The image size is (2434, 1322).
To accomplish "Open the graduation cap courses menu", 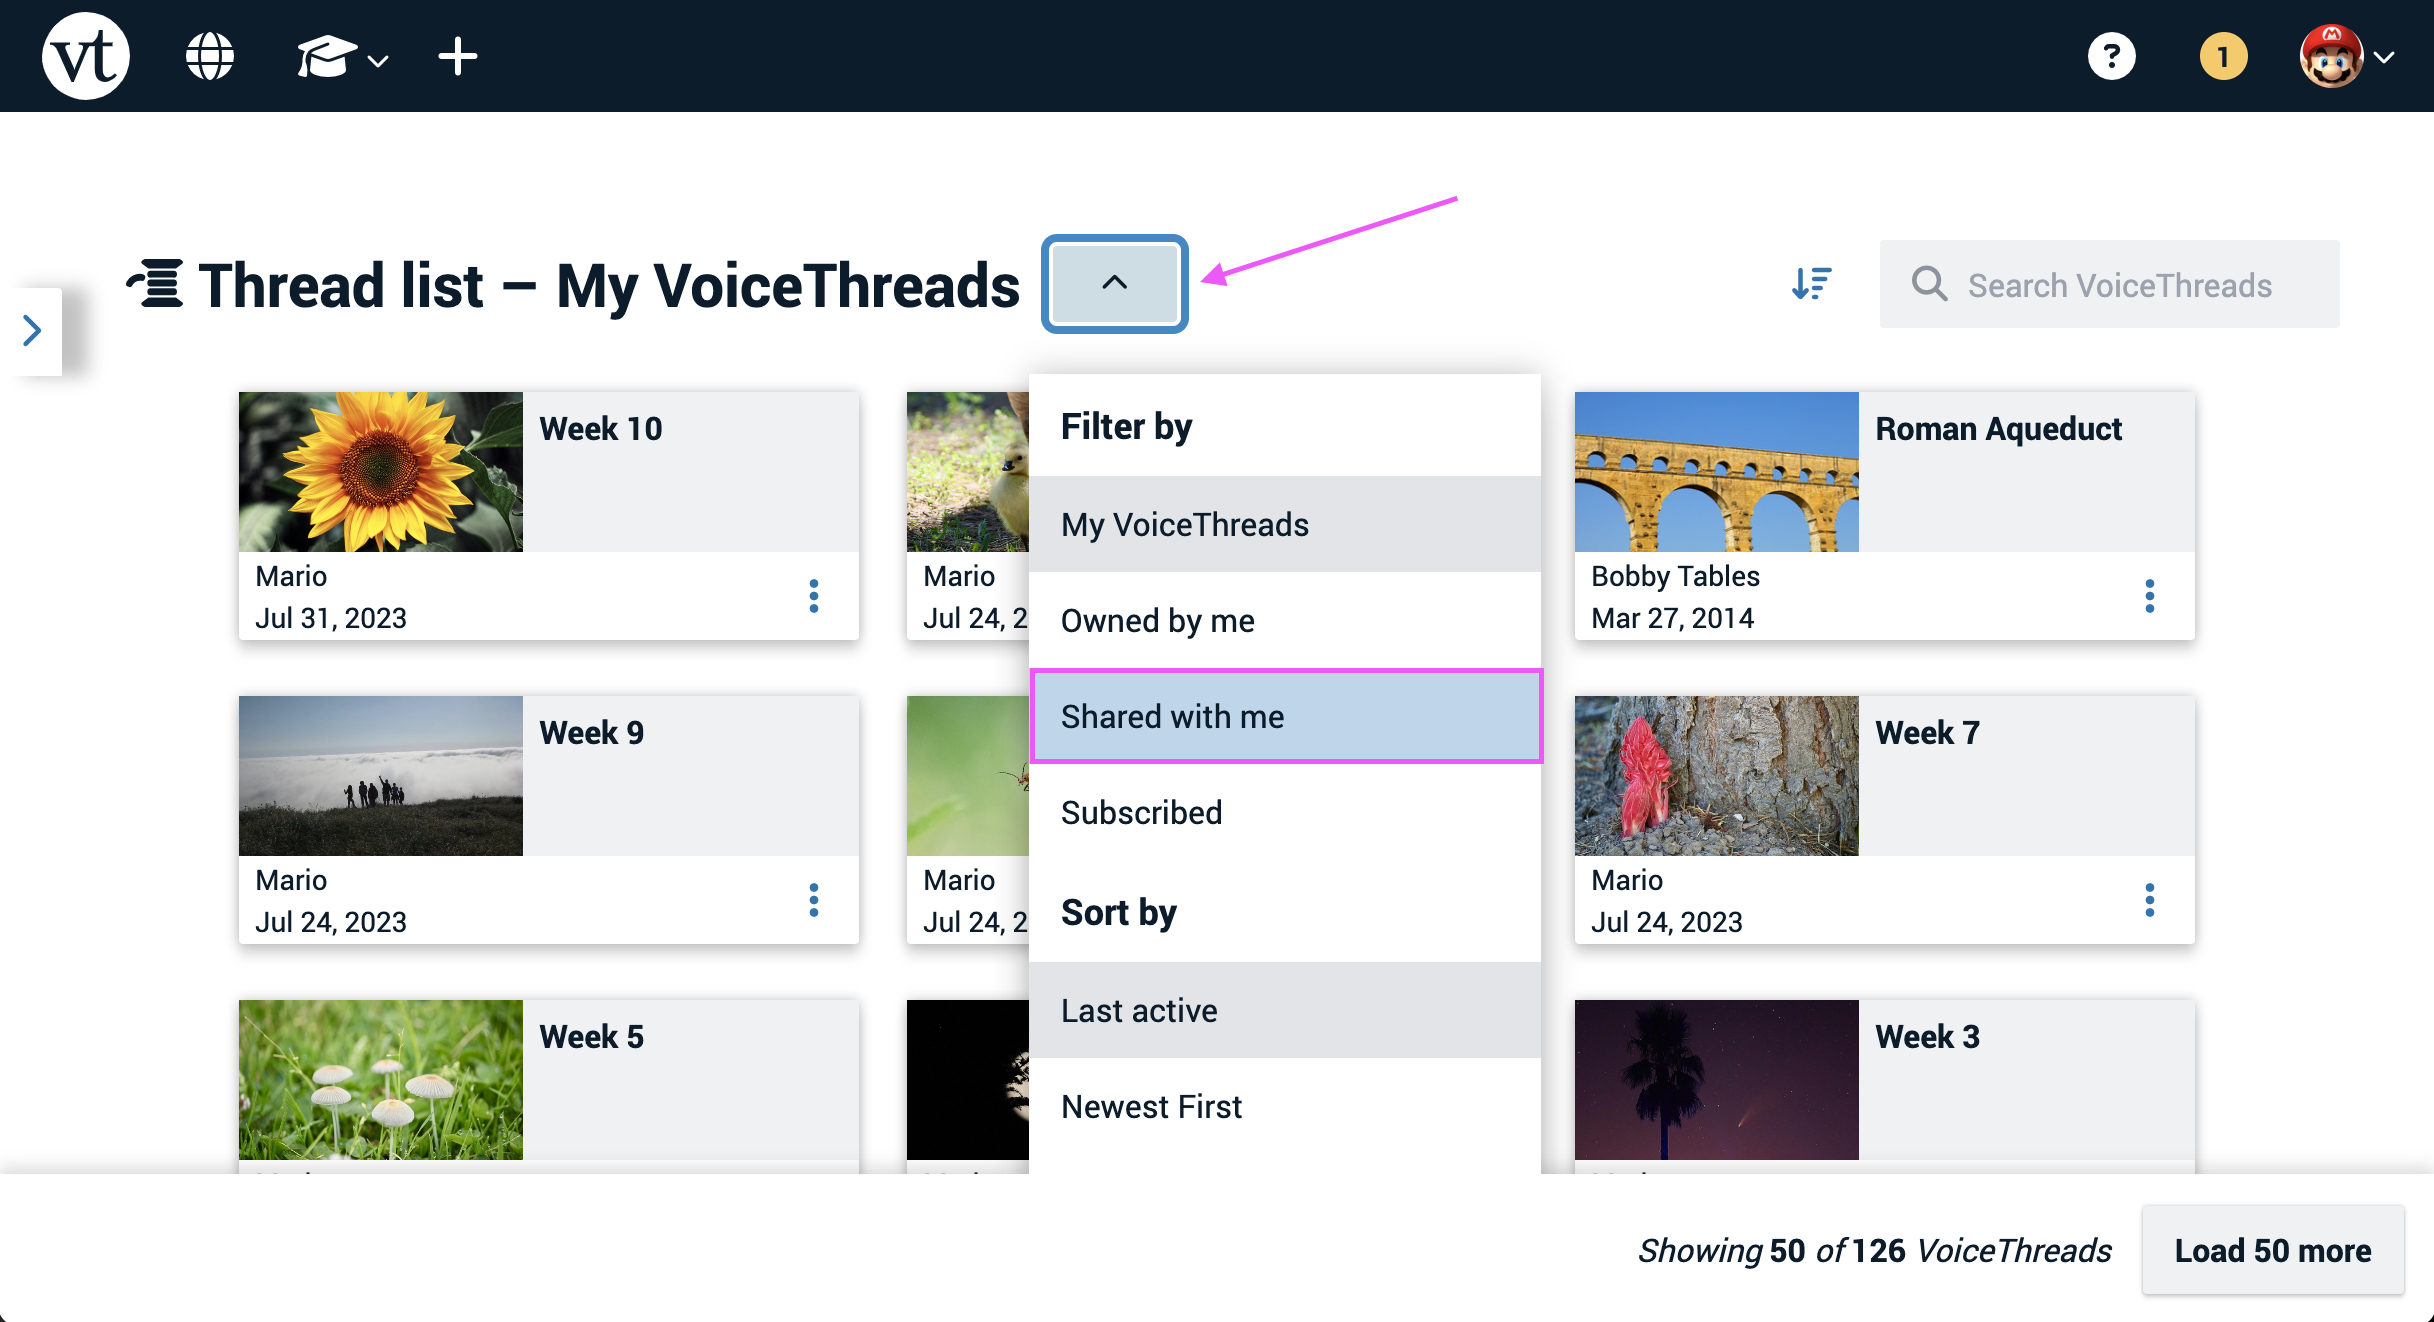I will coord(342,57).
